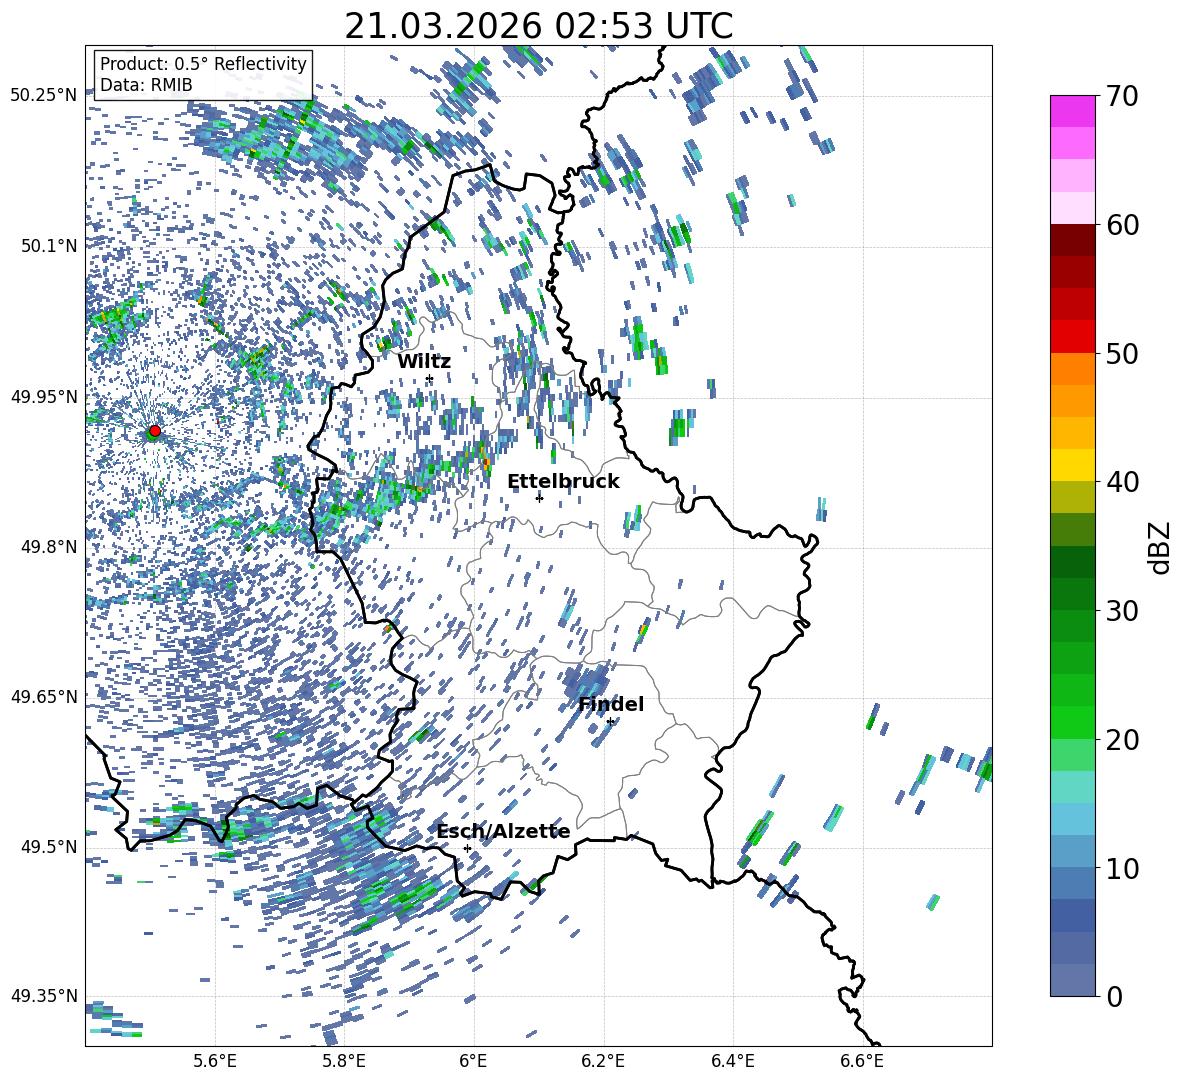The height and width of the screenshot is (1081, 1184).
Task: Click the red radar site marker
Action: coord(155,430)
